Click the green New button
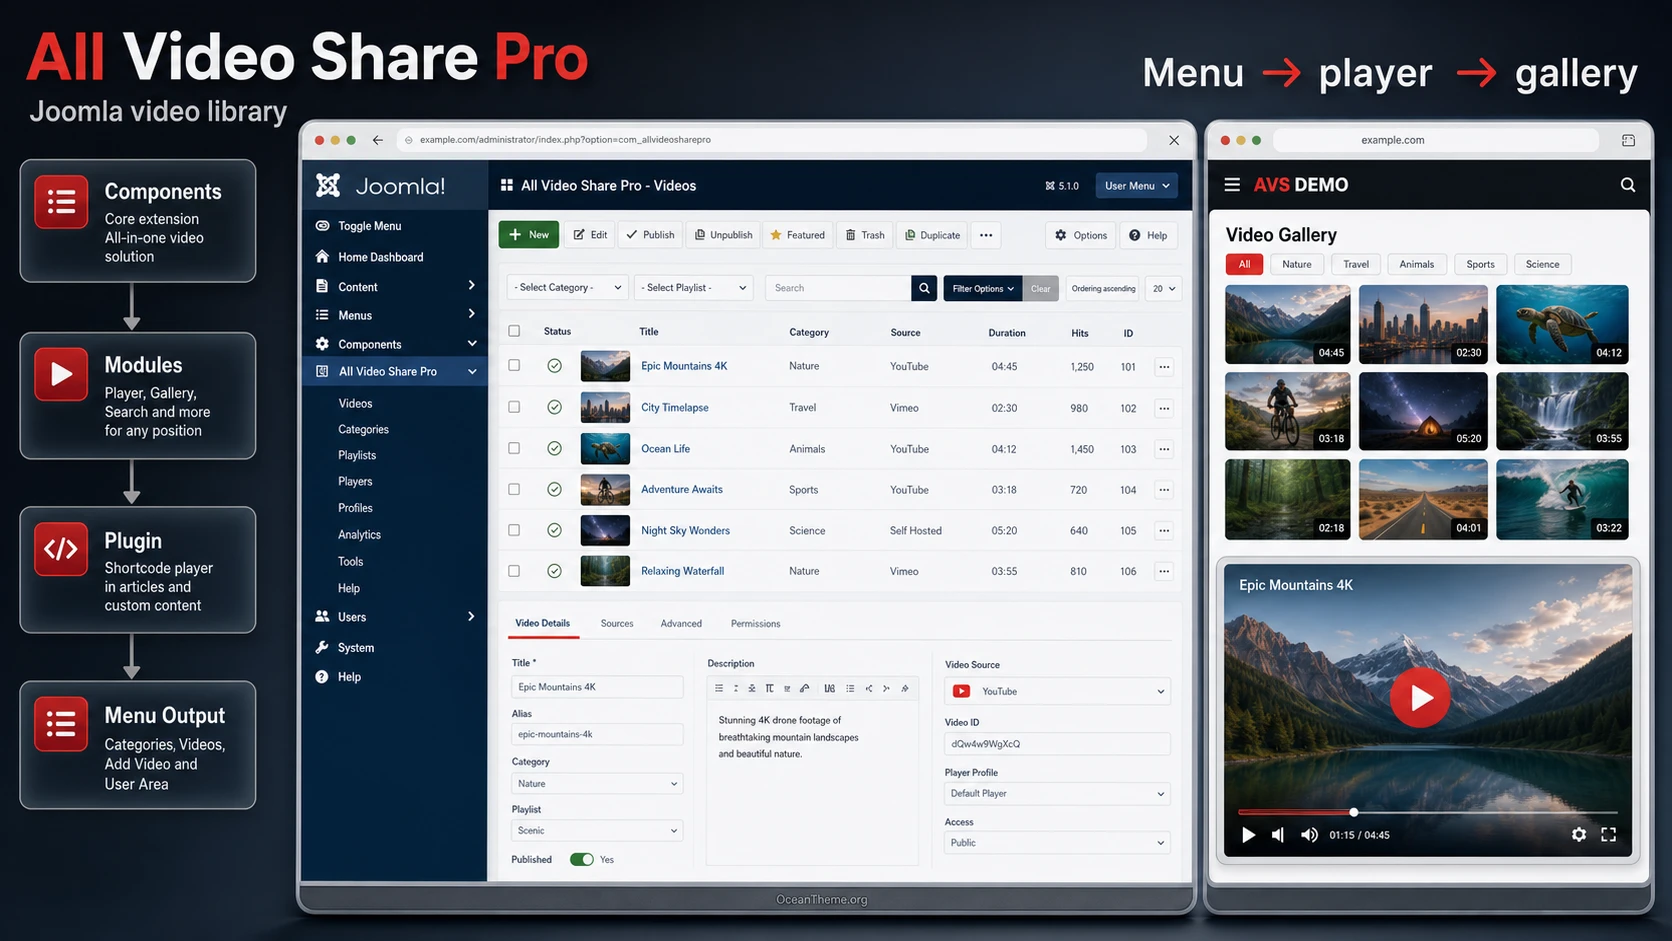The height and width of the screenshot is (941, 1672). click(x=529, y=235)
